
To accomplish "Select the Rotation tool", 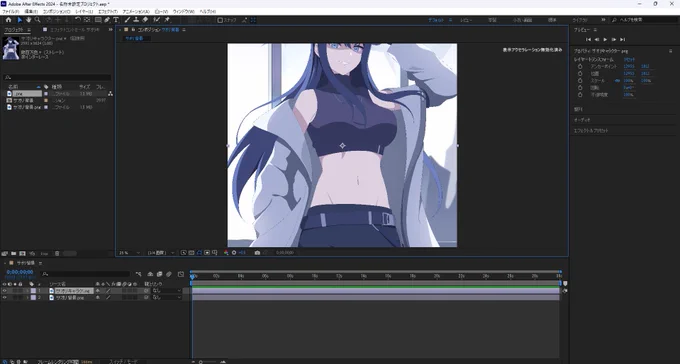I will click(78, 20).
